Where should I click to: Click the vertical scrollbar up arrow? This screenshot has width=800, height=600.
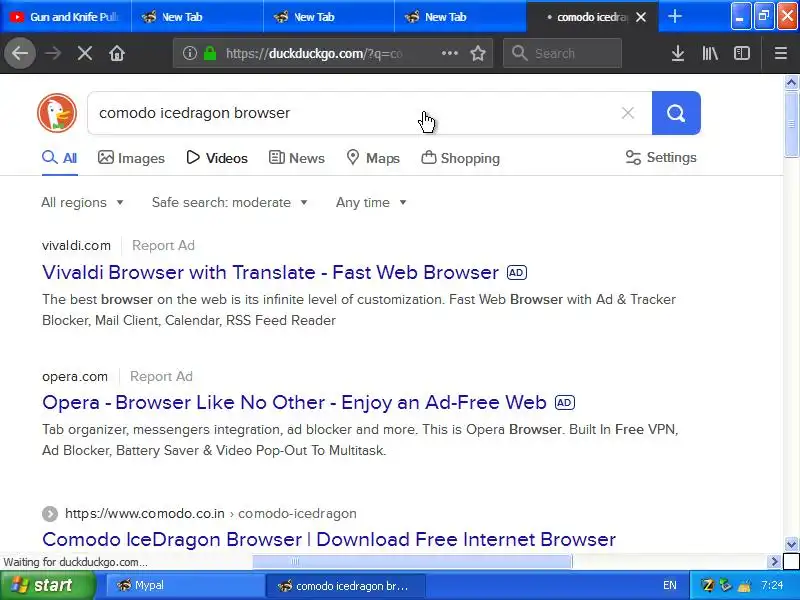click(791, 82)
